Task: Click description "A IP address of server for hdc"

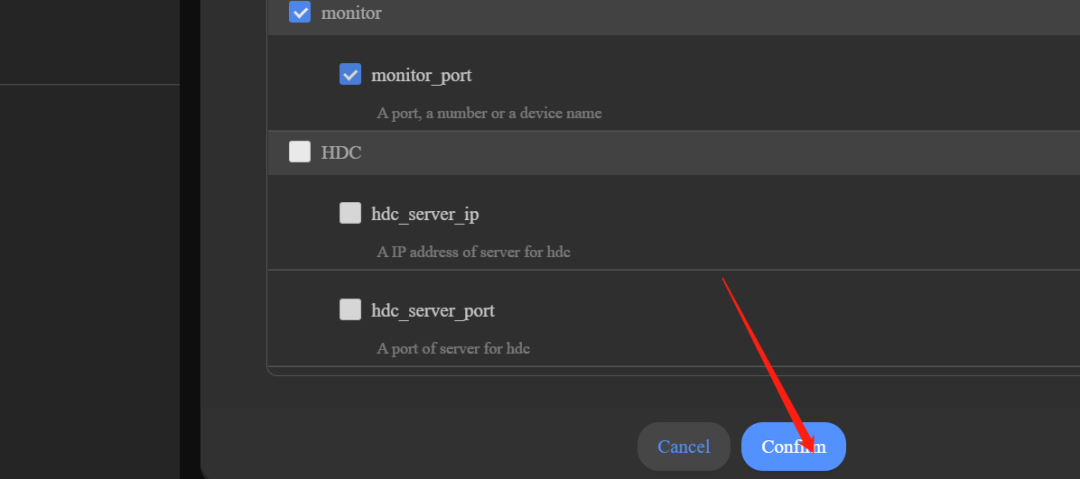Action: (x=473, y=252)
